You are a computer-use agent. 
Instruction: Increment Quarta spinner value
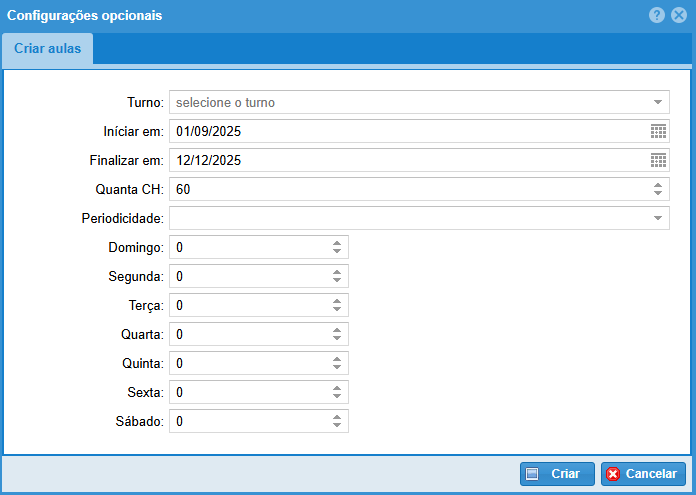point(337,330)
